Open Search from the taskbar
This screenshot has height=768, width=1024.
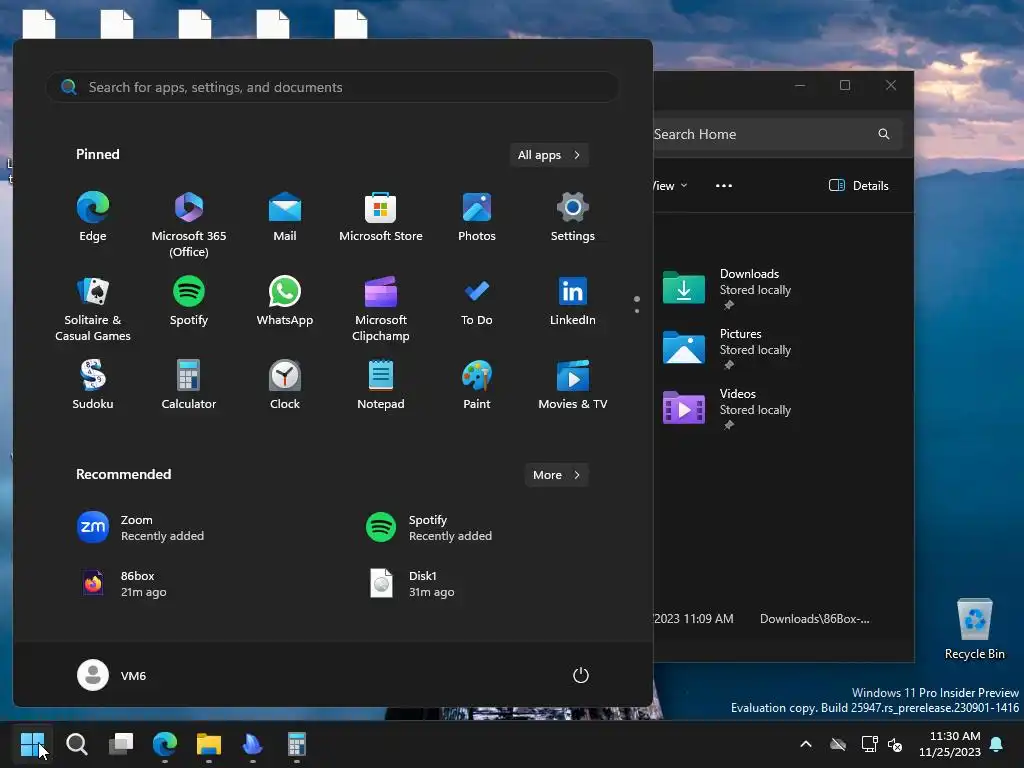(76, 744)
